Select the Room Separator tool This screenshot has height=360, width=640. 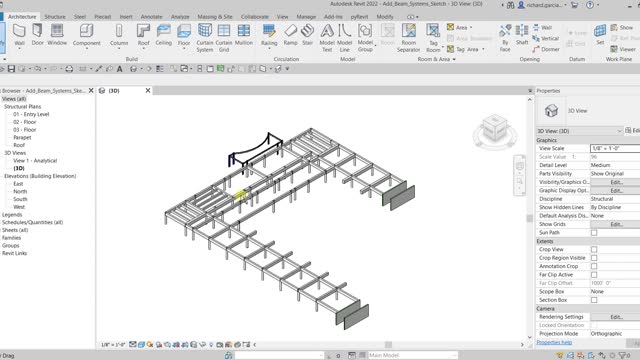point(408,38)
